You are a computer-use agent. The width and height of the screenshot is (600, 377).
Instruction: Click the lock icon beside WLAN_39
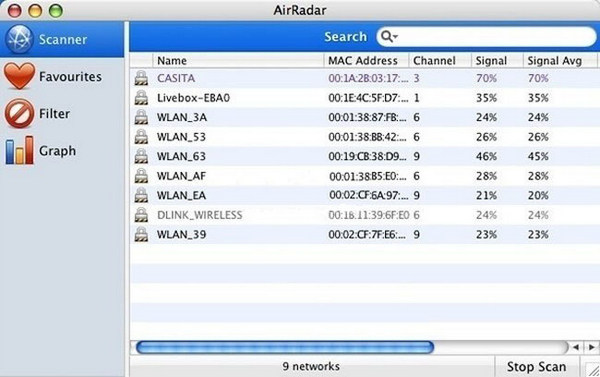click(141, 235)
